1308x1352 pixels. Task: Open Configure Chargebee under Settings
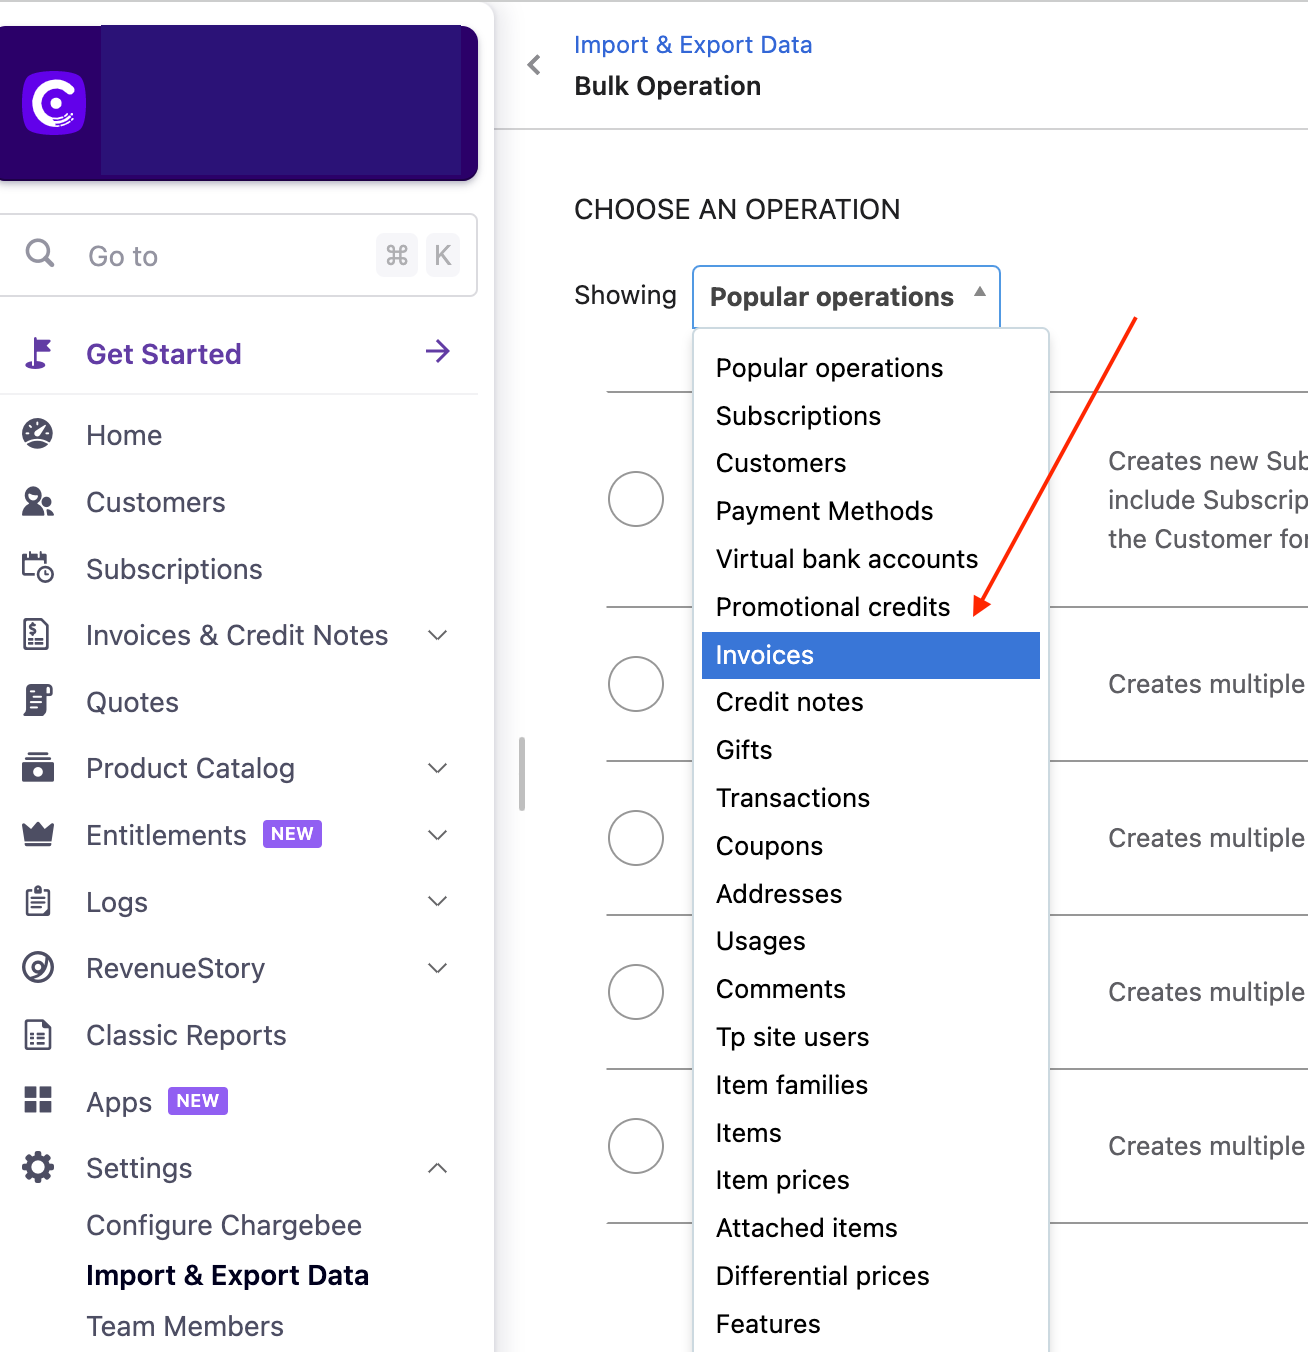click(224, 1225)
